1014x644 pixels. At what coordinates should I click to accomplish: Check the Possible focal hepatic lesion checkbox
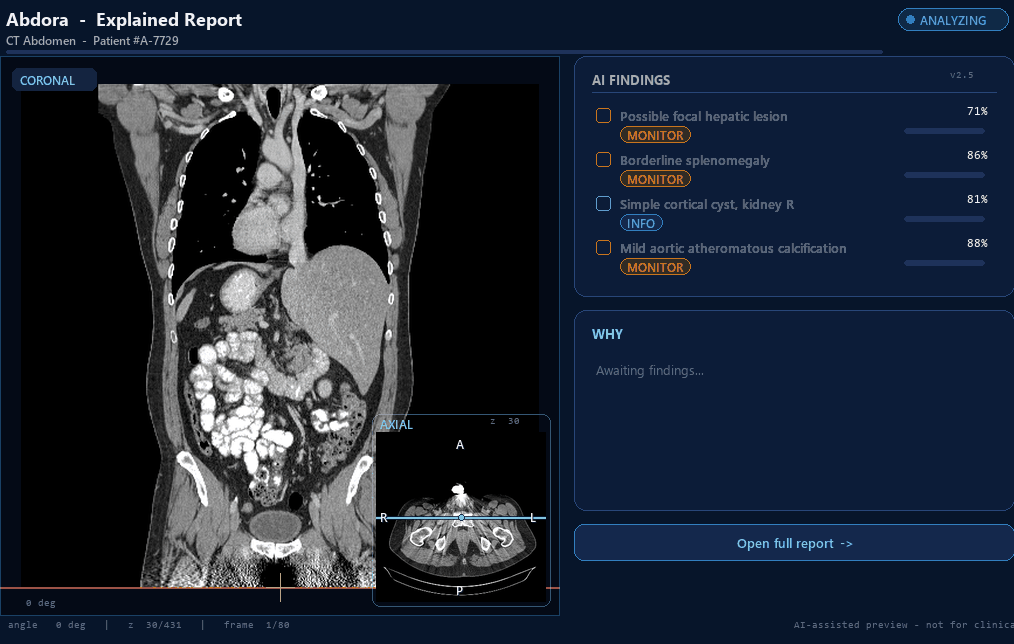(603, 116)
